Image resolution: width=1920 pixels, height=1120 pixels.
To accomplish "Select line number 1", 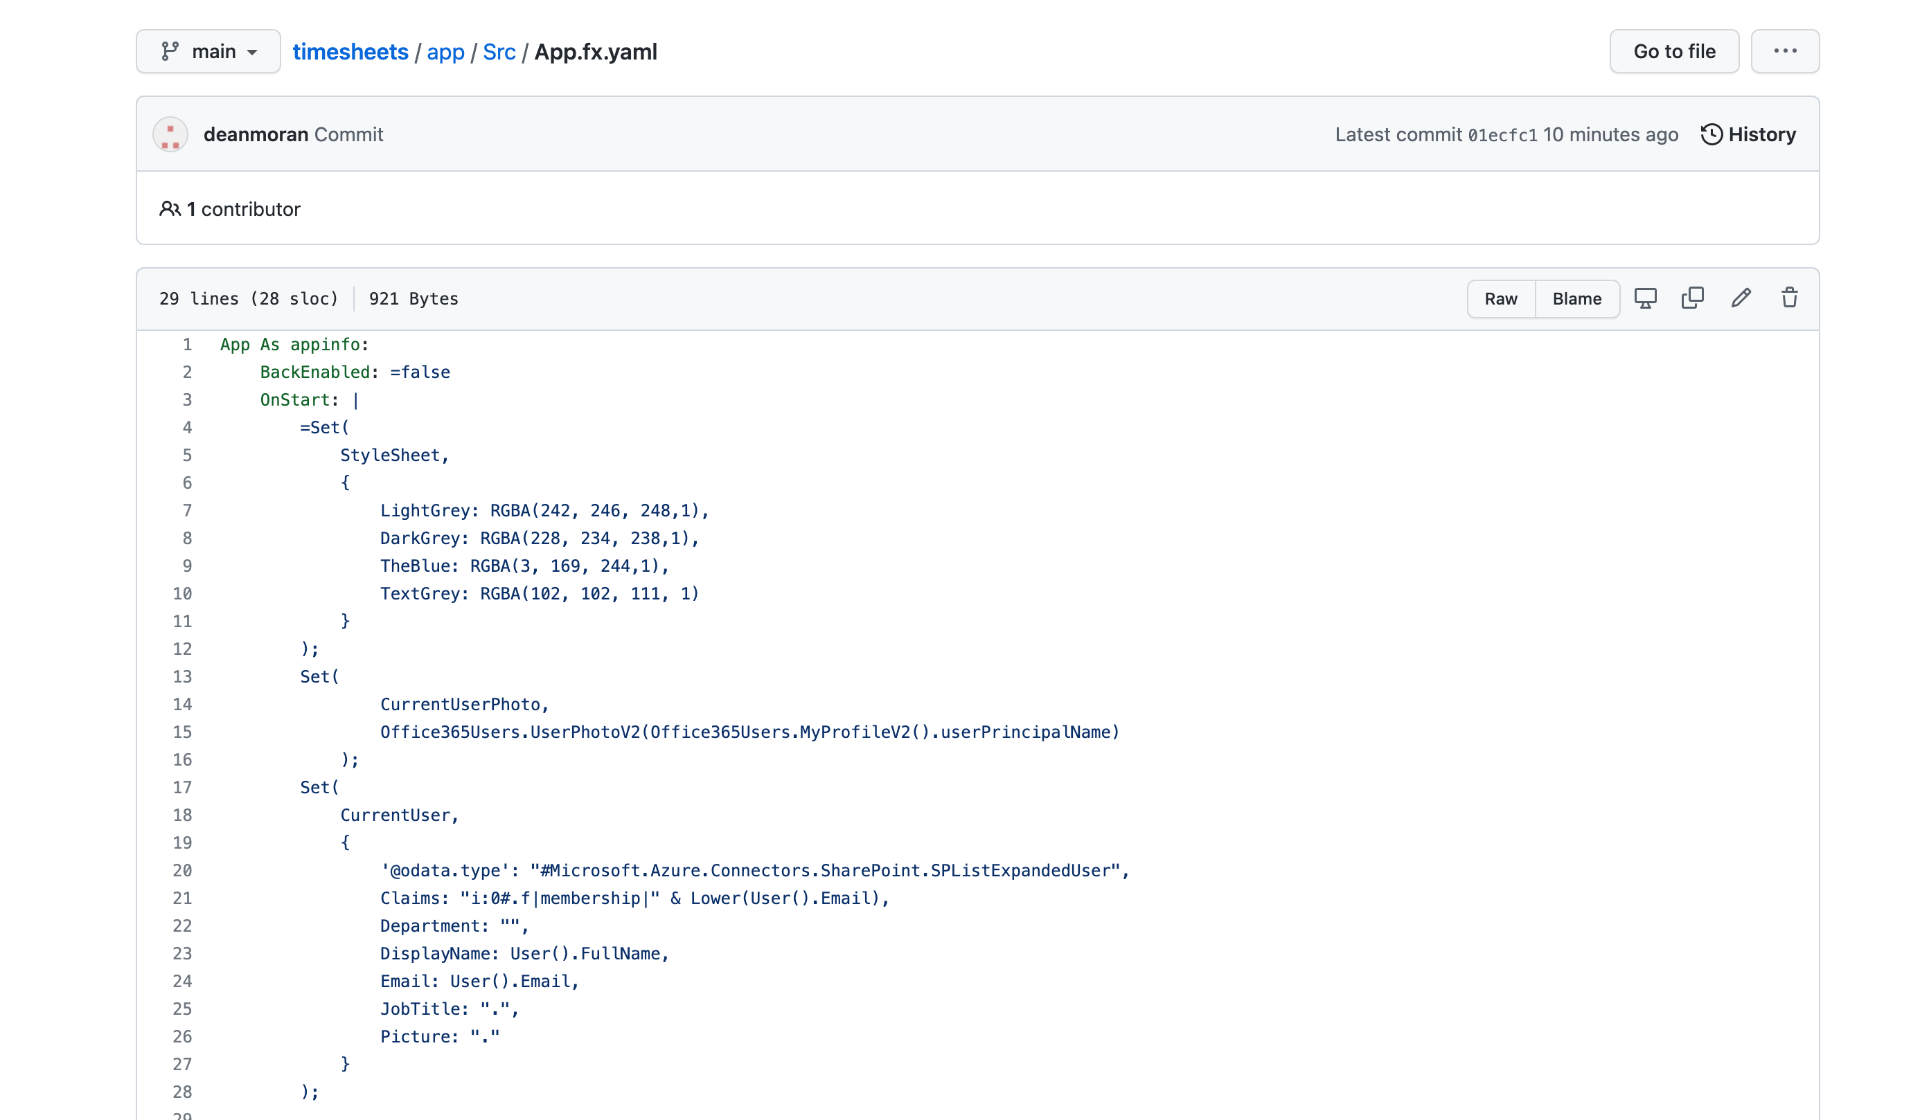I will 187,345.
